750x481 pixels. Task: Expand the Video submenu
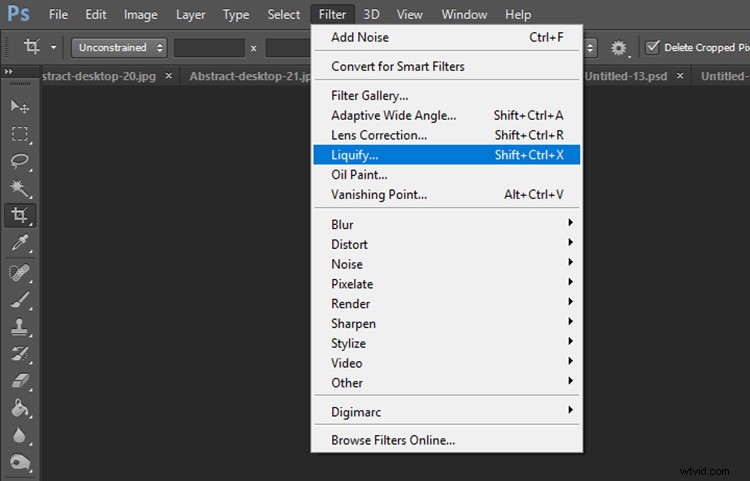(x=447, y=363)
